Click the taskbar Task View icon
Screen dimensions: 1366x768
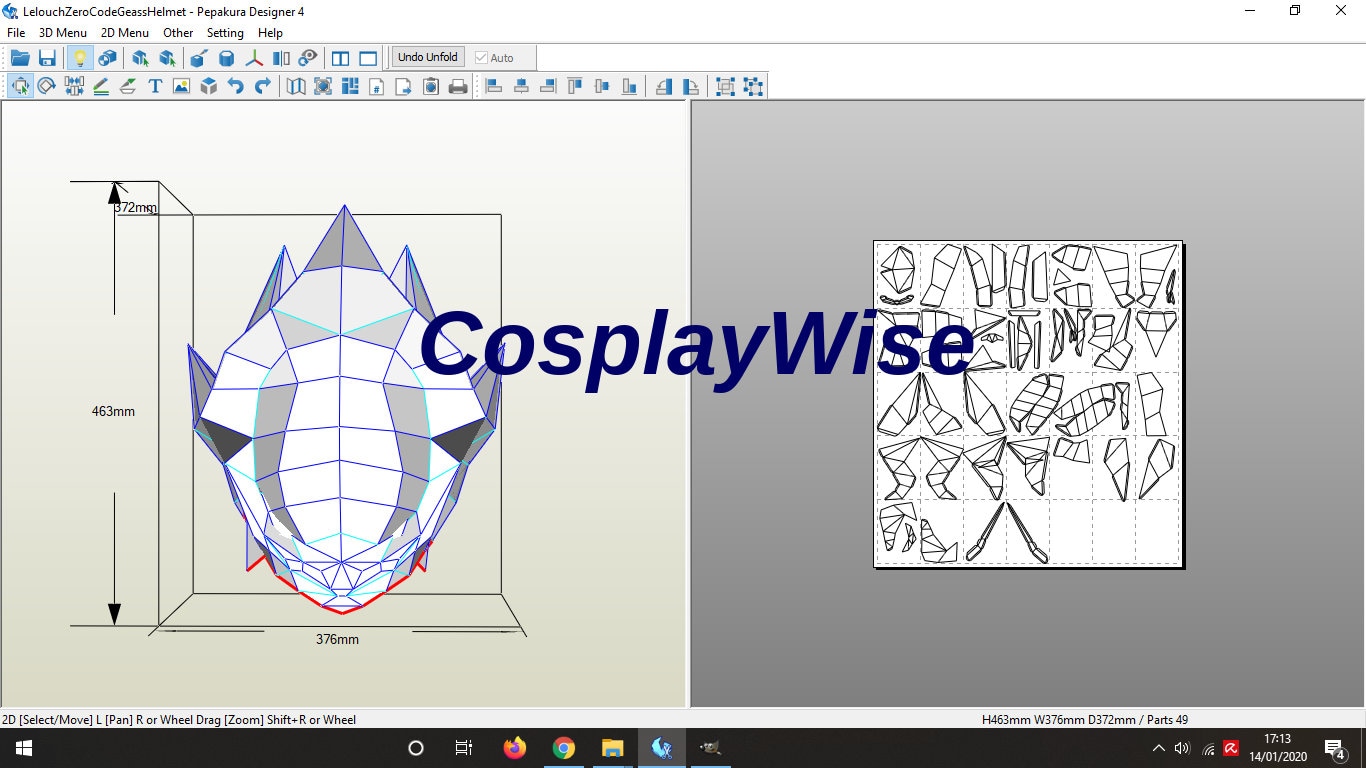click(x=464, y=748)
